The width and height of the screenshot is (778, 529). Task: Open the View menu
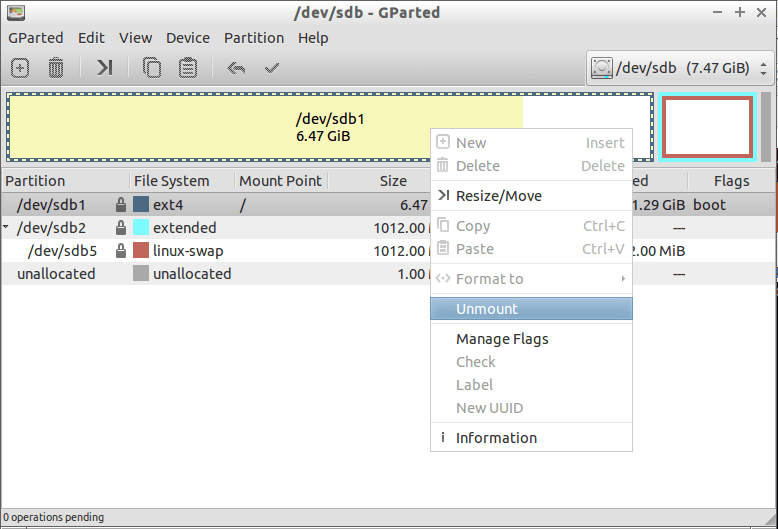point(135,38)
